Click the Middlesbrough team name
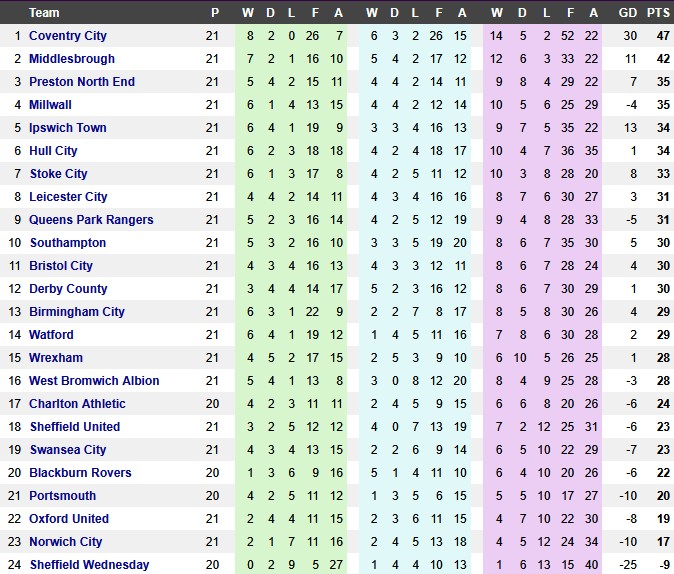The height and width of the screenshot is (574, 674). click(72, 59)
